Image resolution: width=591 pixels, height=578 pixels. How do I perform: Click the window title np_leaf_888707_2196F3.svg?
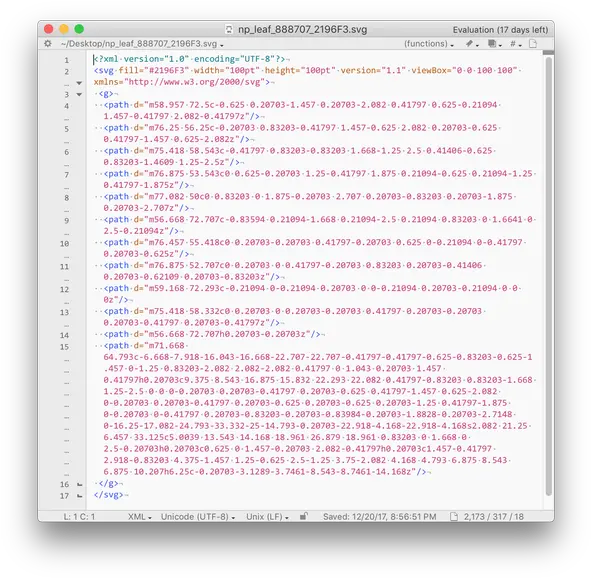coord(303,29)
